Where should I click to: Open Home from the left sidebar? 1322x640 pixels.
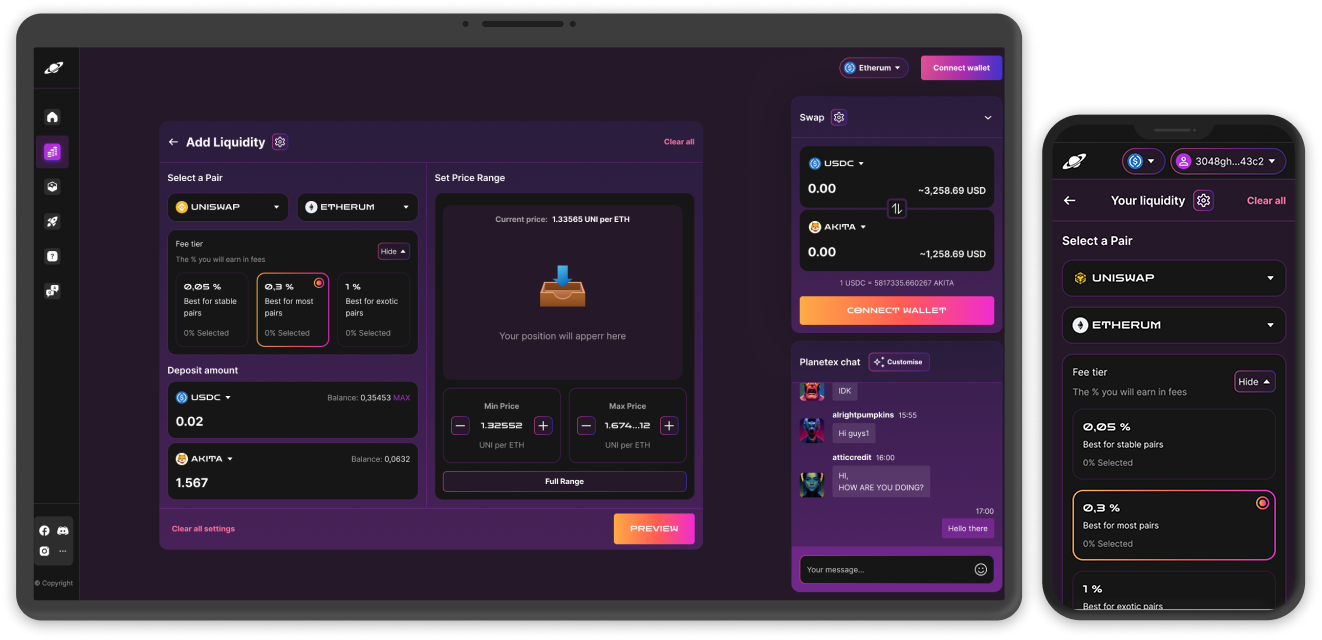[x=52, y=117]
